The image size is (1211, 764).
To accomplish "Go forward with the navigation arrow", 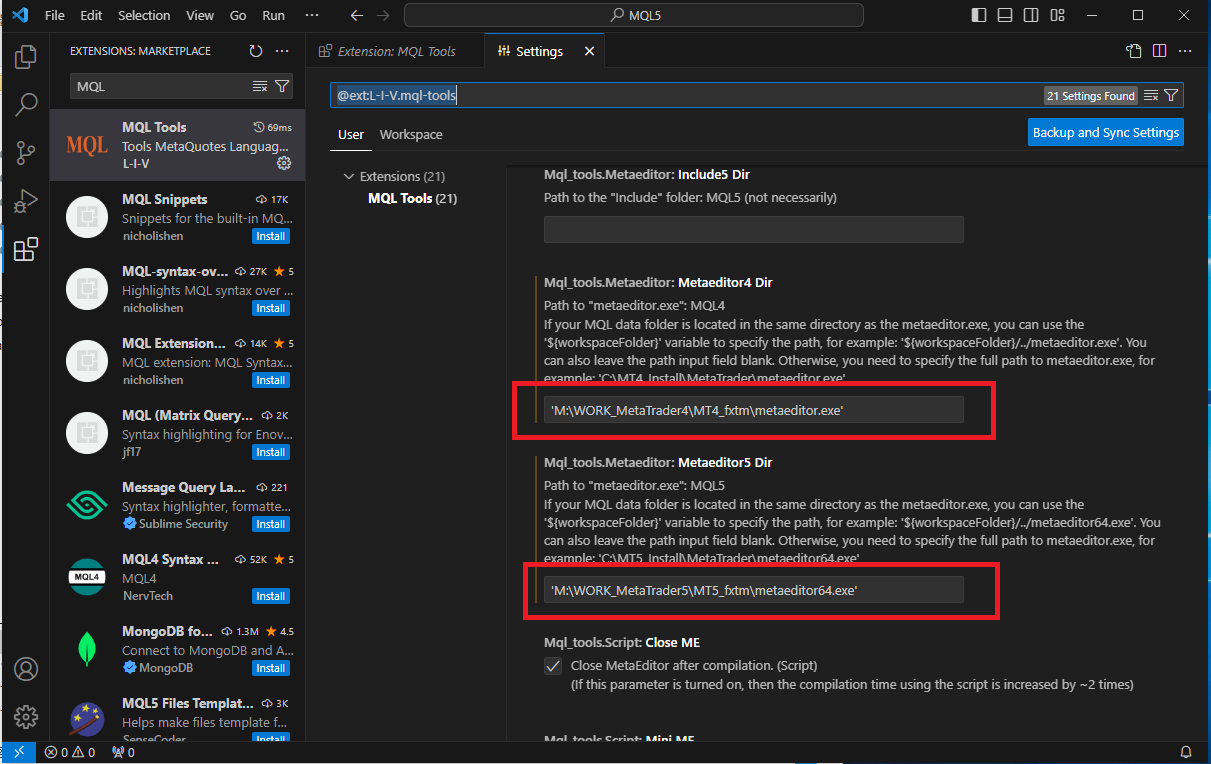I will coord(385,15).
